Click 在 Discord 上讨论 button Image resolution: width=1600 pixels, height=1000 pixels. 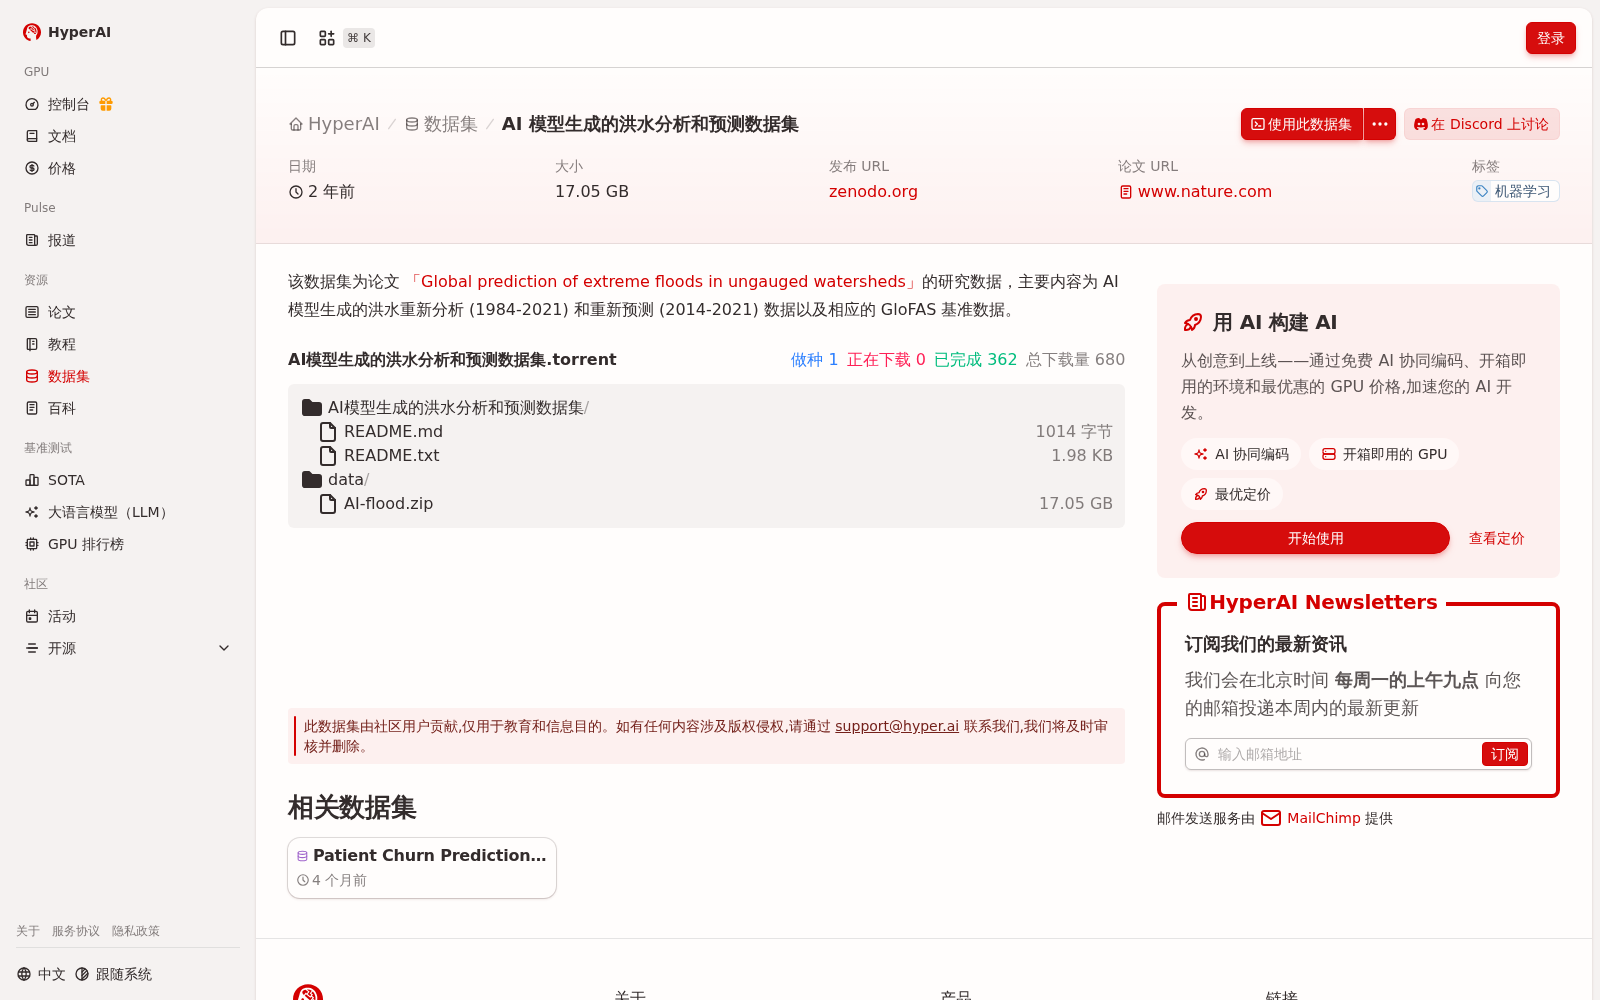pos(1481,124)
